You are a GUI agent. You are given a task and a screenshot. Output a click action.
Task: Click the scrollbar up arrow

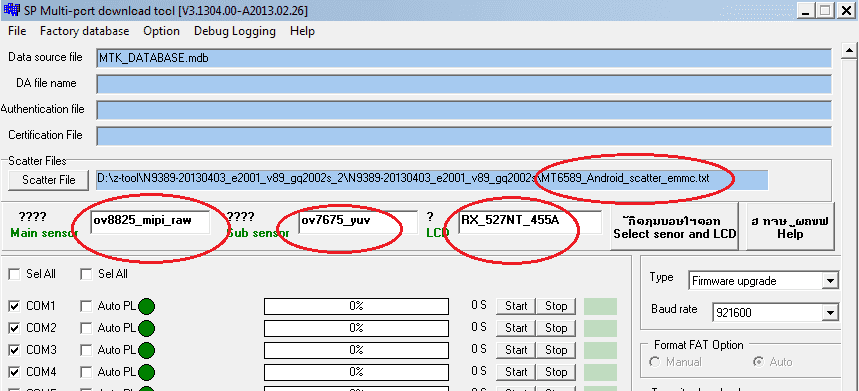coord(850,51)
